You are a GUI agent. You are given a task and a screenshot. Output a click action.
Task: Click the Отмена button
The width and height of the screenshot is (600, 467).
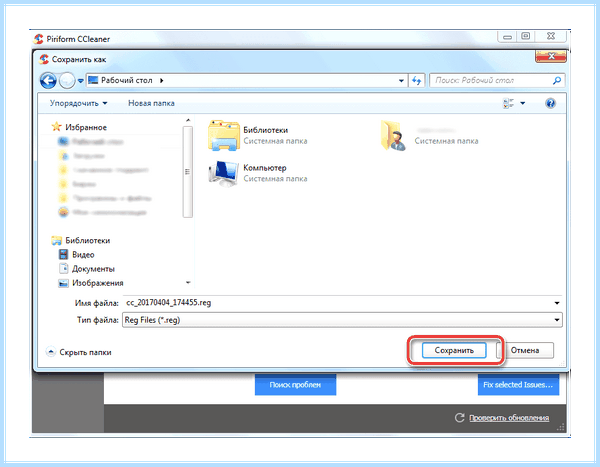point(525,350)
